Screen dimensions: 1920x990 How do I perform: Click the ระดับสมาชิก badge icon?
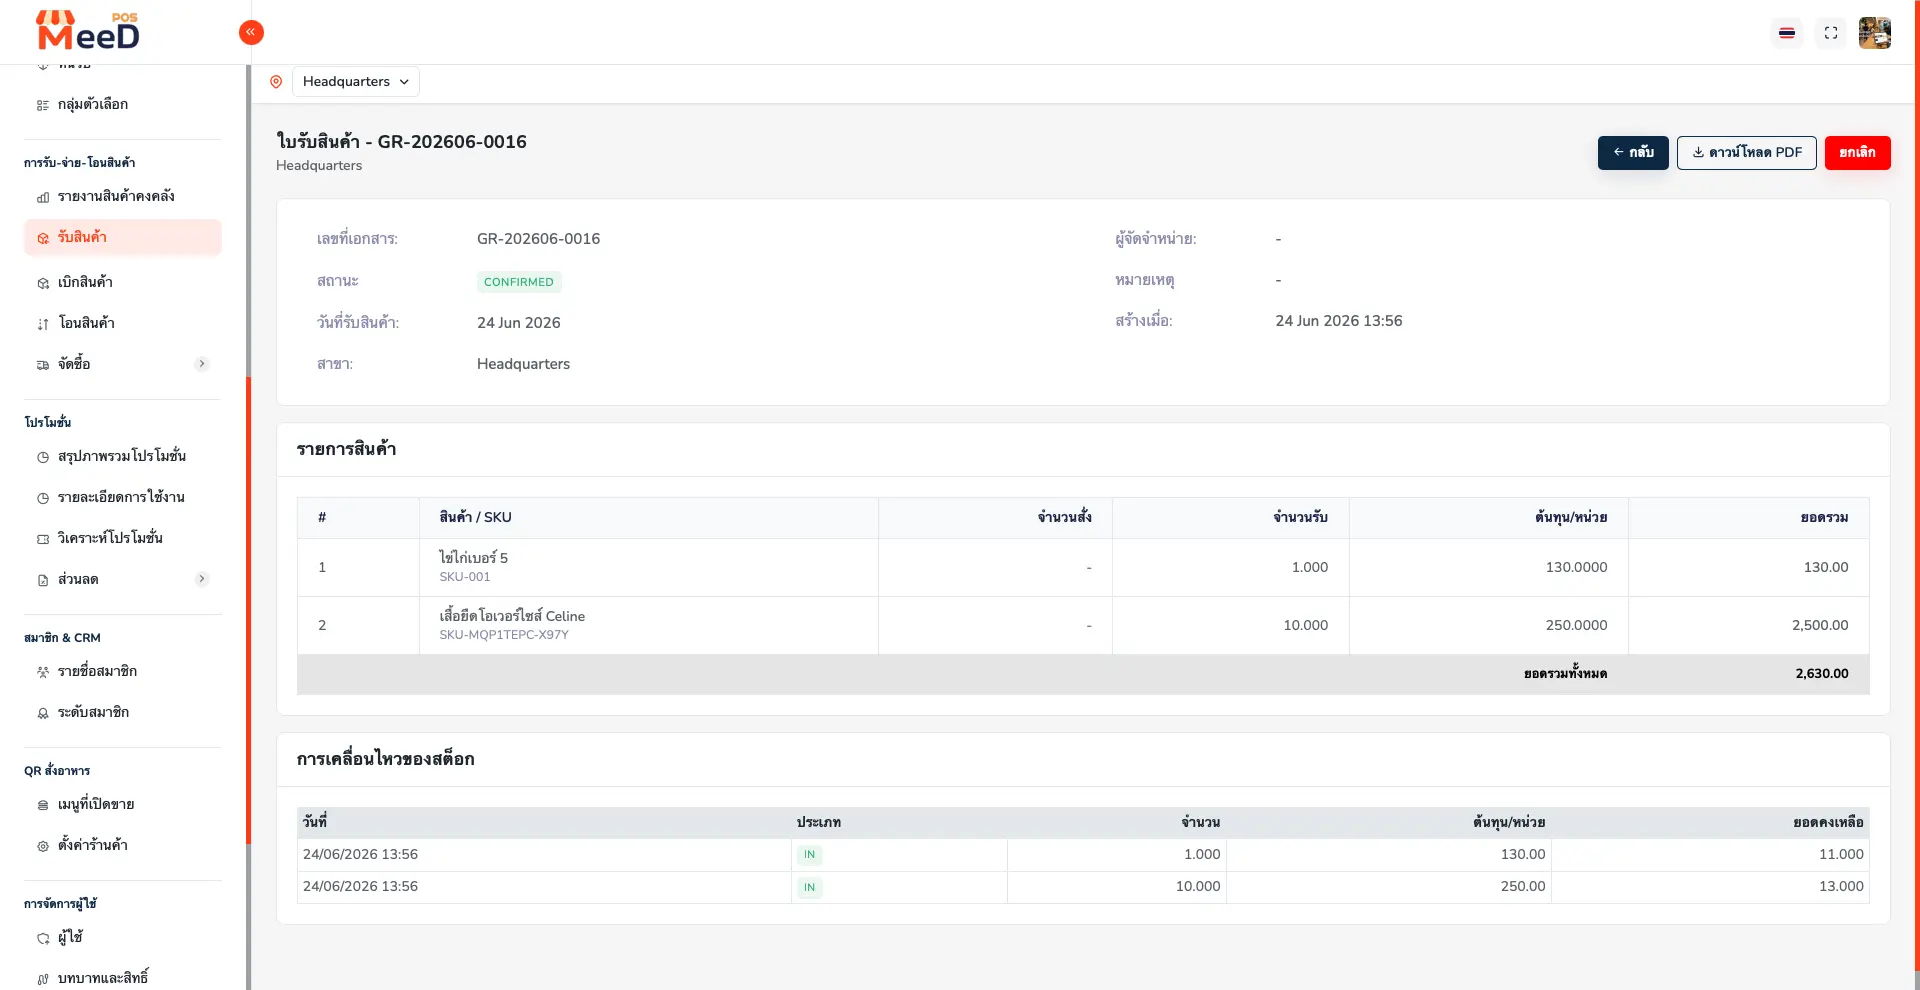pyautogui.click(x=43, y=713)
